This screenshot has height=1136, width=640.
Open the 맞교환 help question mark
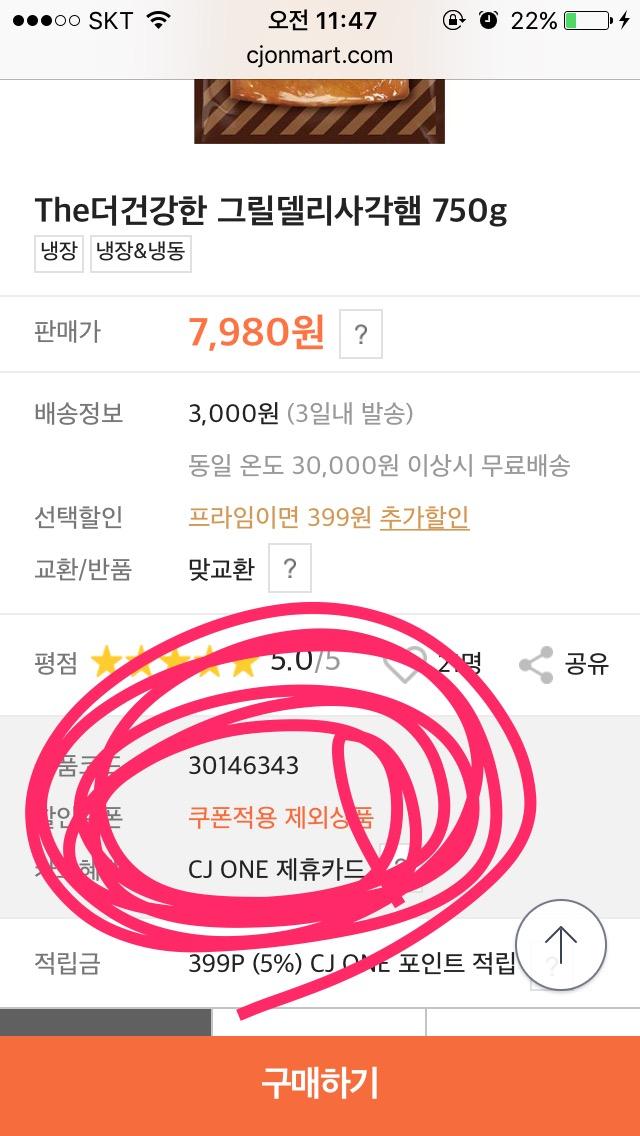[290, 568]
